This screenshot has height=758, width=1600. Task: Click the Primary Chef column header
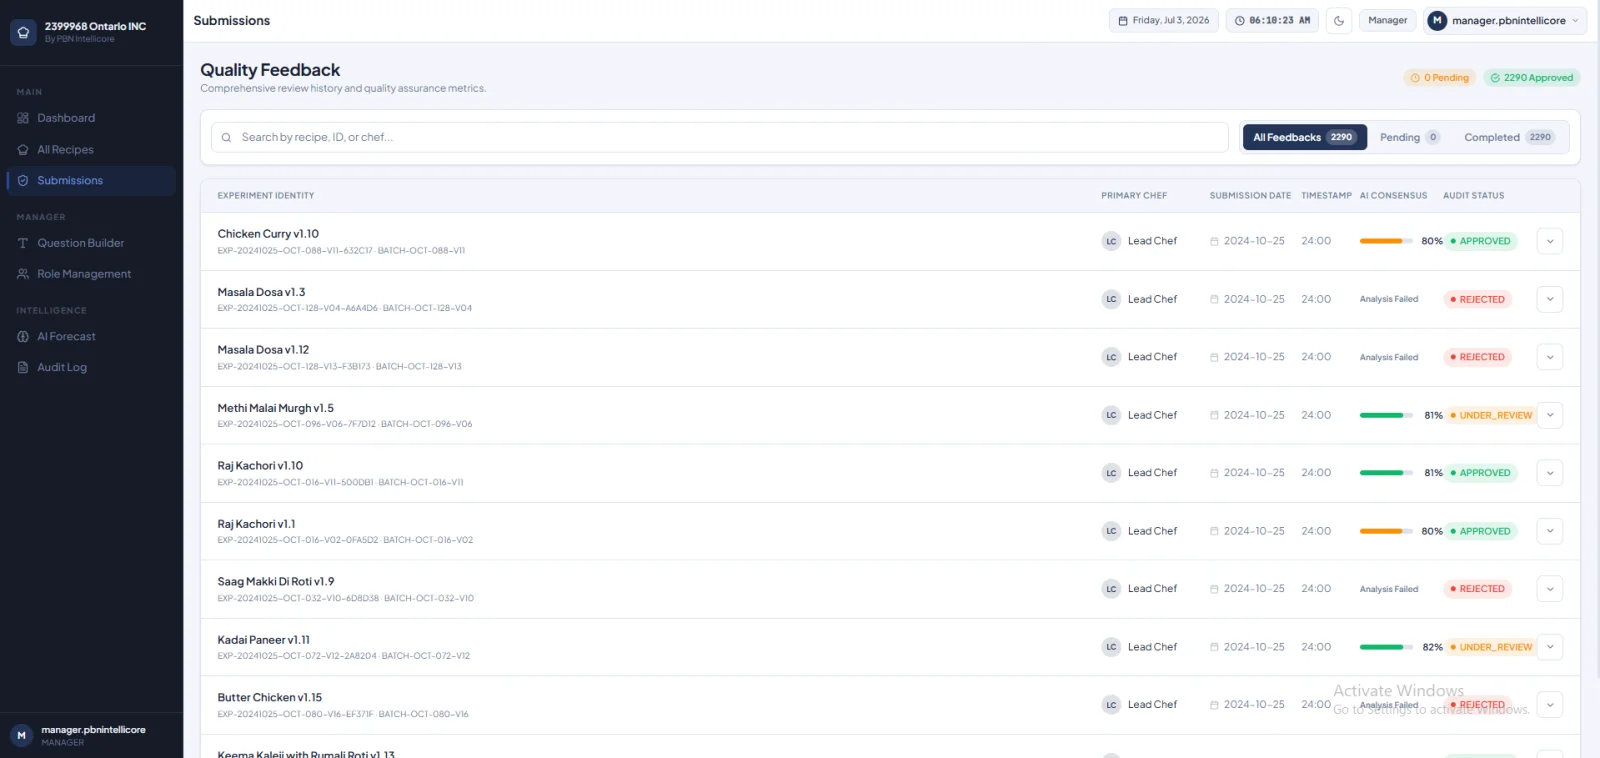(1134, 196)
